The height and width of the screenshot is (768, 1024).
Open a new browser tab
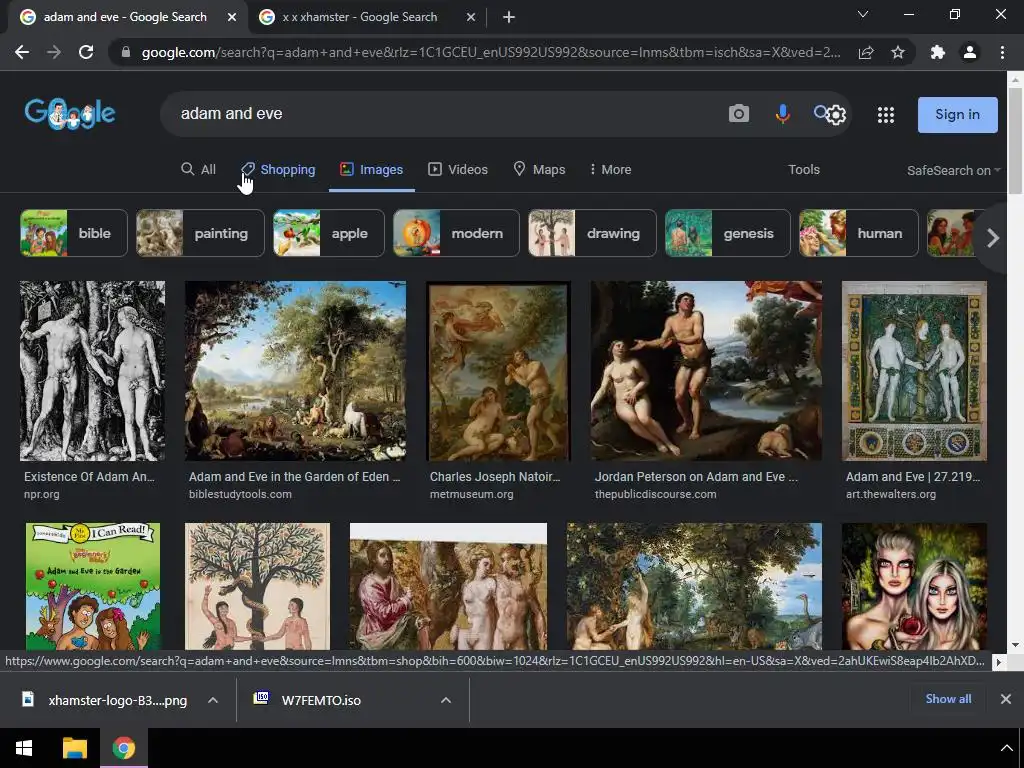coord(509,18)
